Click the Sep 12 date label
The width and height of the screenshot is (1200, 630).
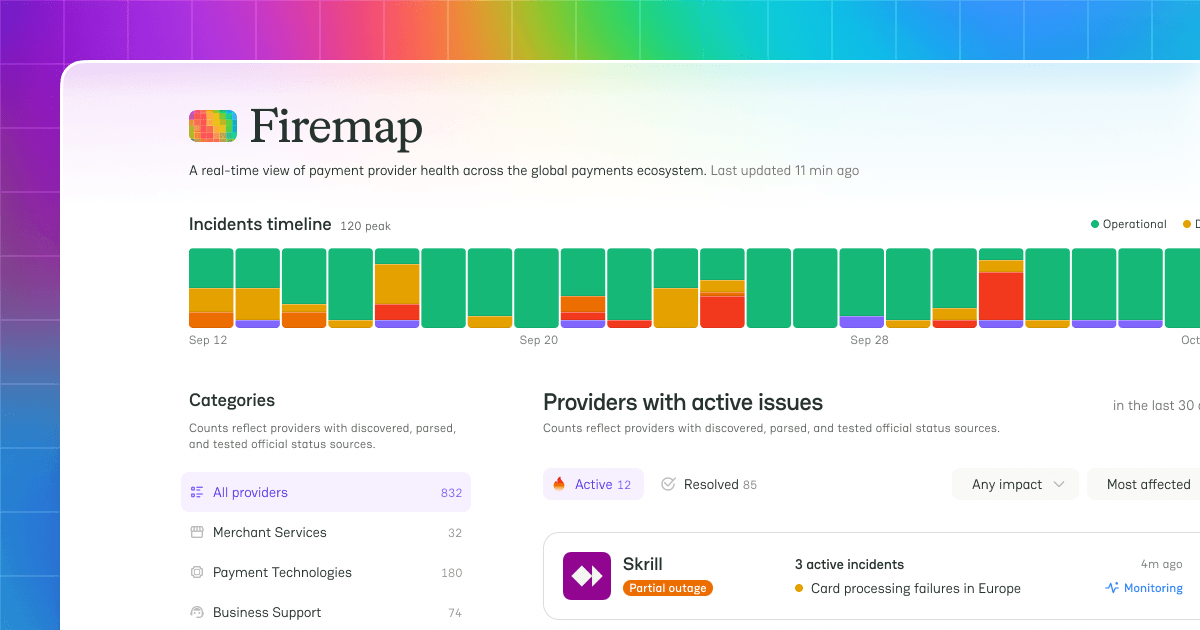[x=208, y=340]
